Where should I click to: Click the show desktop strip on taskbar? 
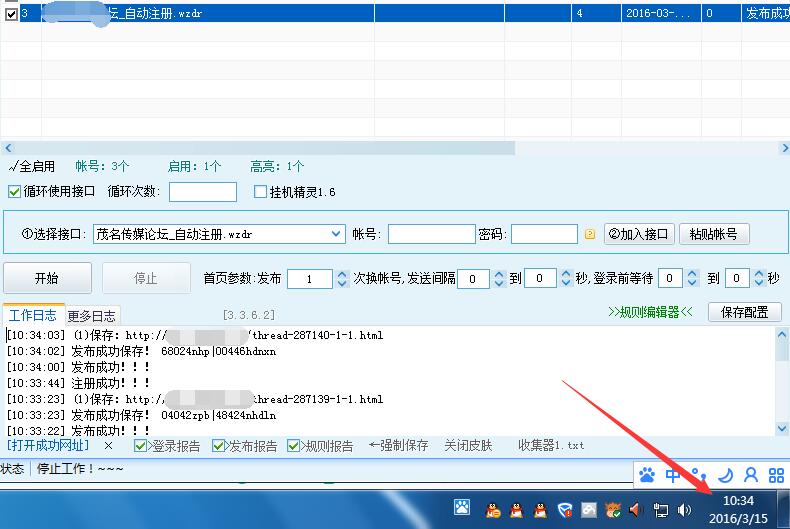coord(783,509)
